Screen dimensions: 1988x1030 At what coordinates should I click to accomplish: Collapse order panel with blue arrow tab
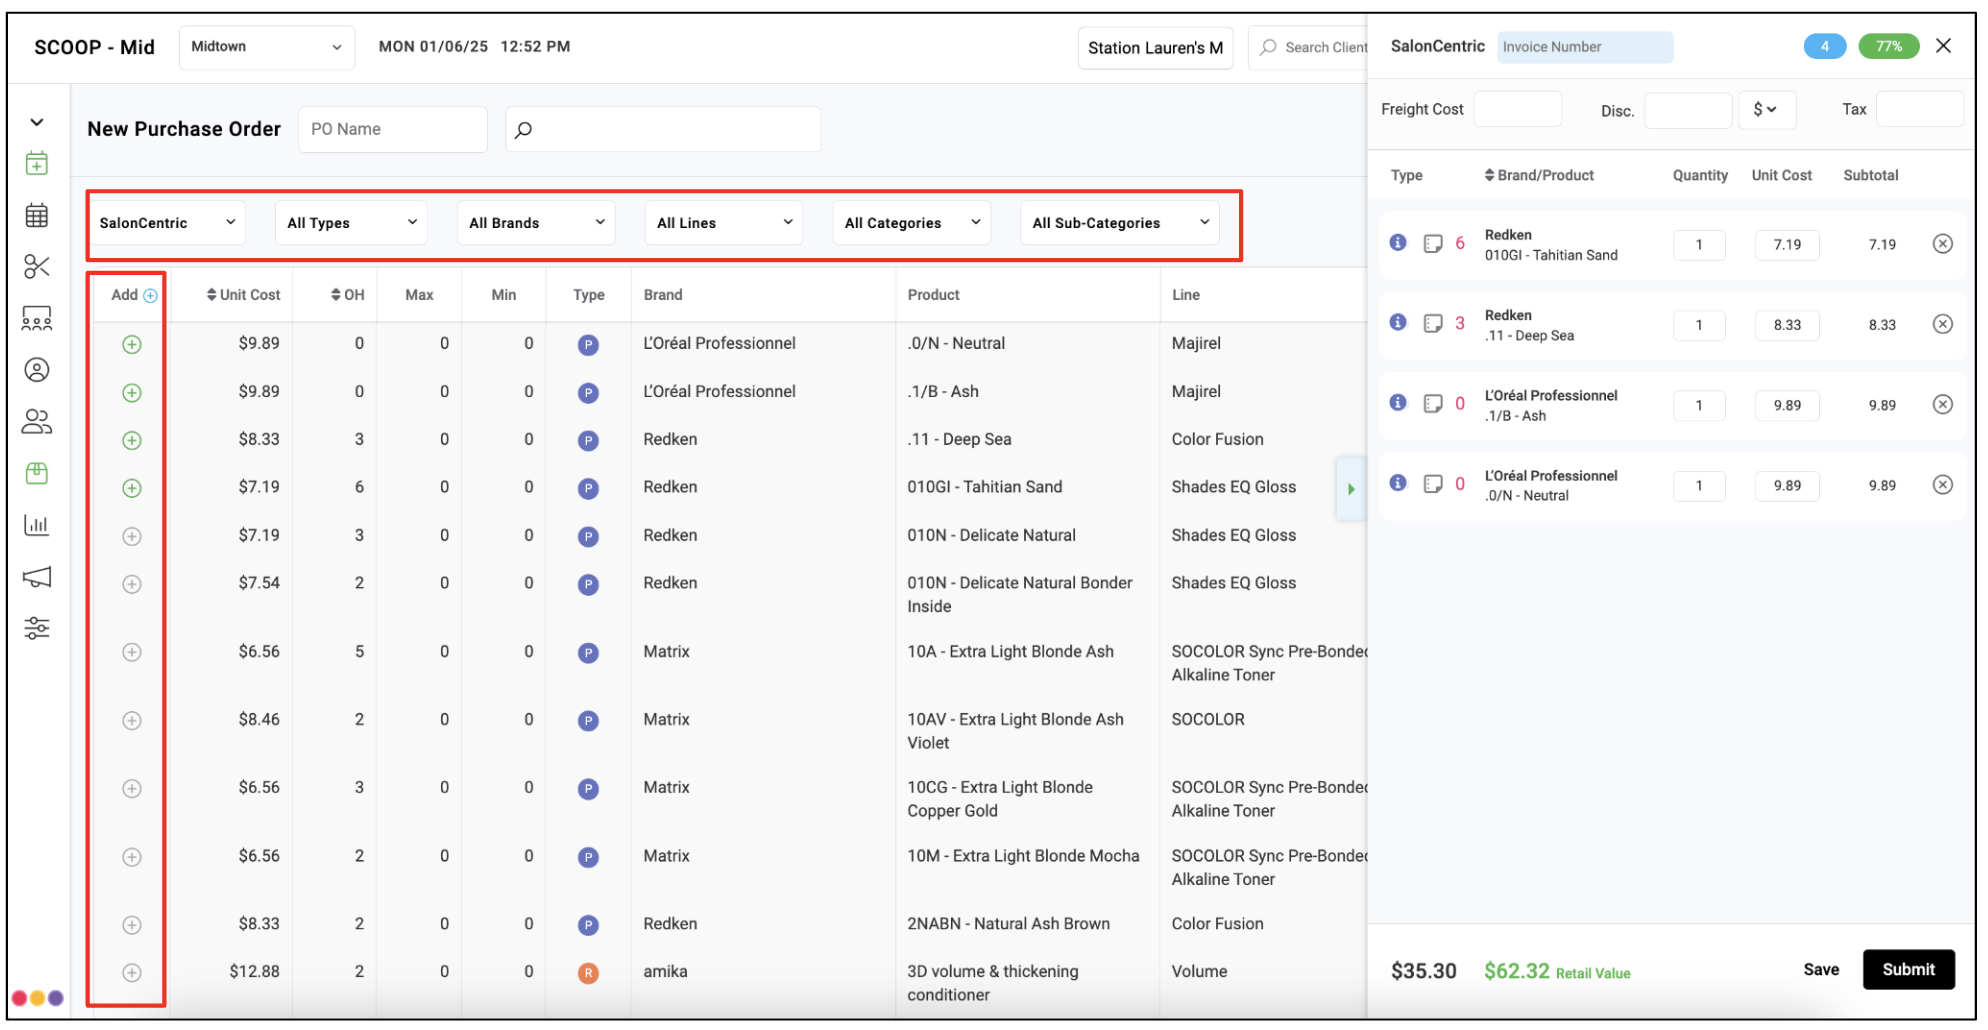pyautogui.click(x=1352, y=490)
